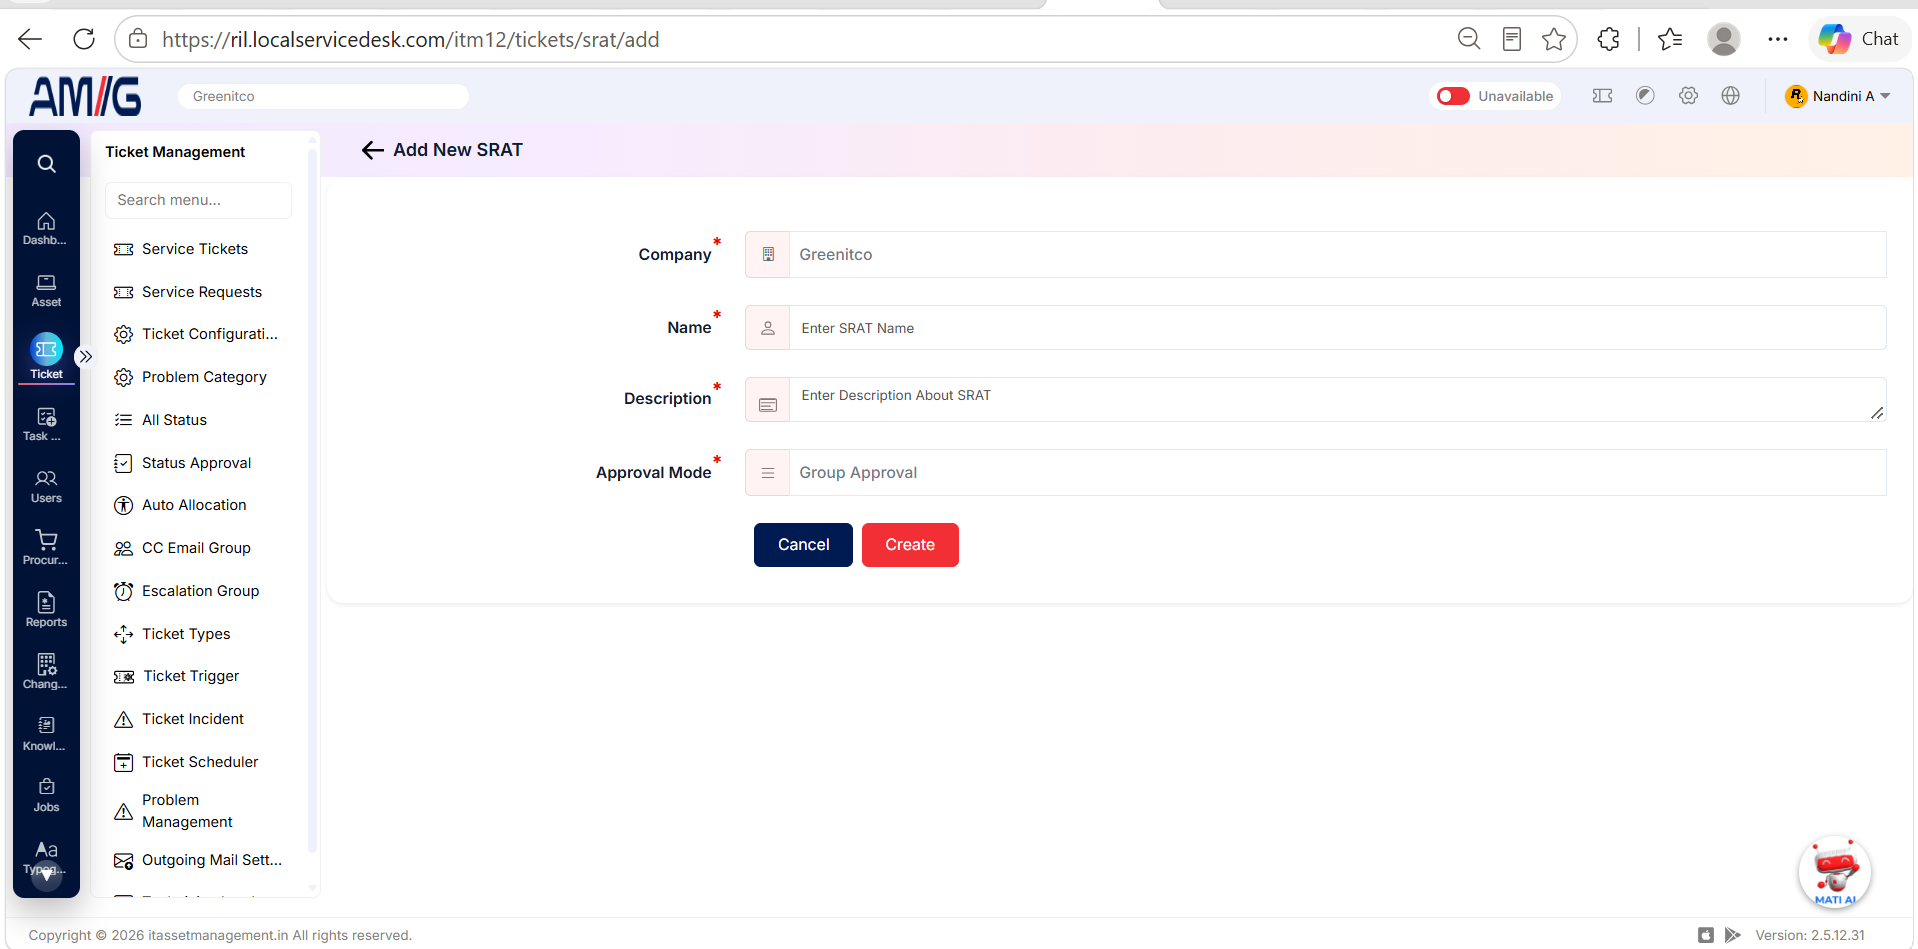
Task: Select Escalation Group in menu
Action: pyautogui.click(x=200, y=591)
